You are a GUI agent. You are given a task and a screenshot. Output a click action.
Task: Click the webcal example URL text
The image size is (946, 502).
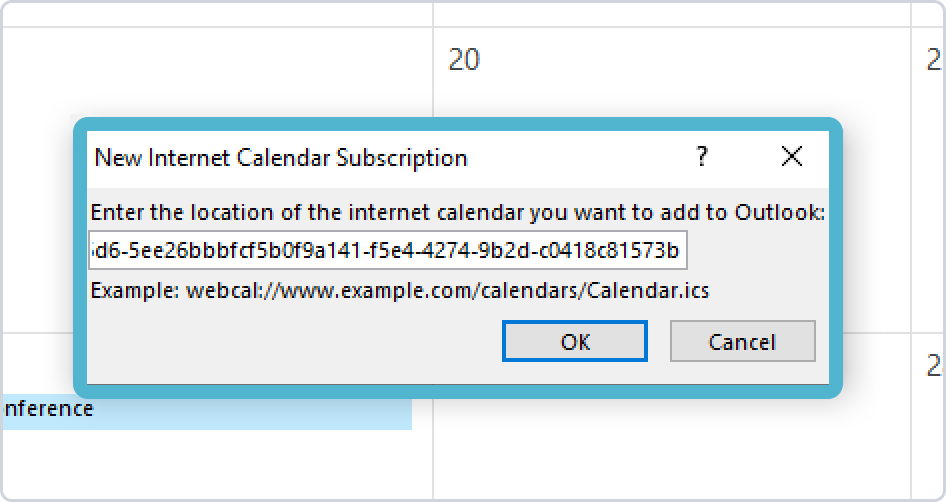click(x=448, y=291)
